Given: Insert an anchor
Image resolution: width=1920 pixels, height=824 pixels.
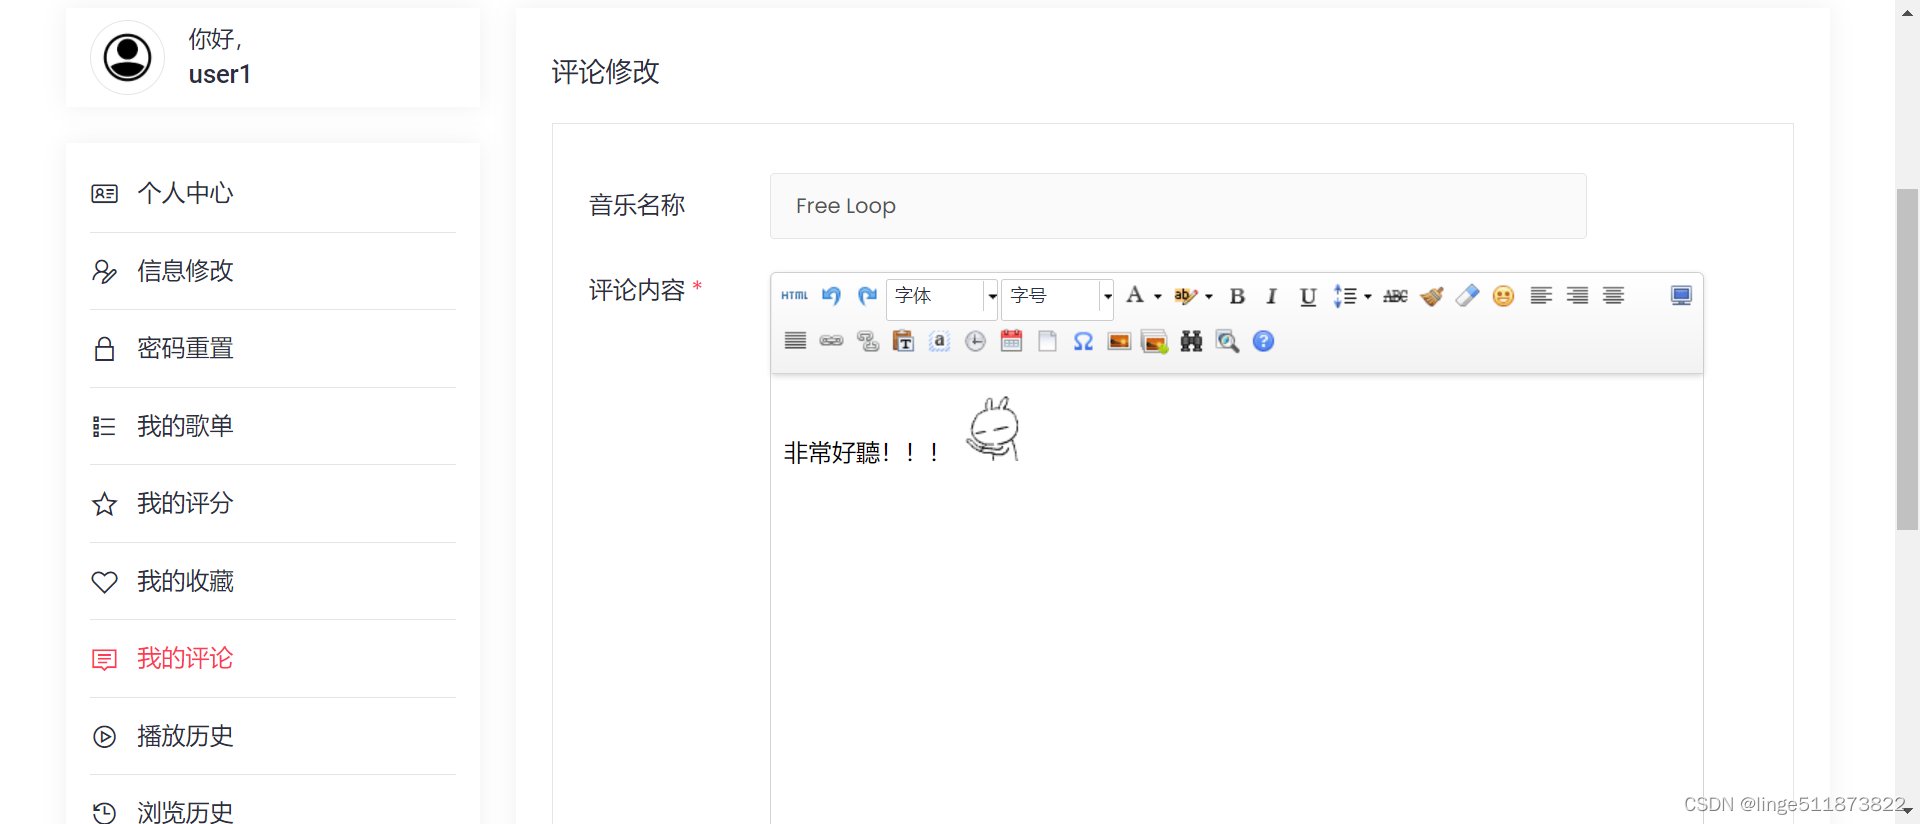Looking at the screenshot, I should (939, 341).
